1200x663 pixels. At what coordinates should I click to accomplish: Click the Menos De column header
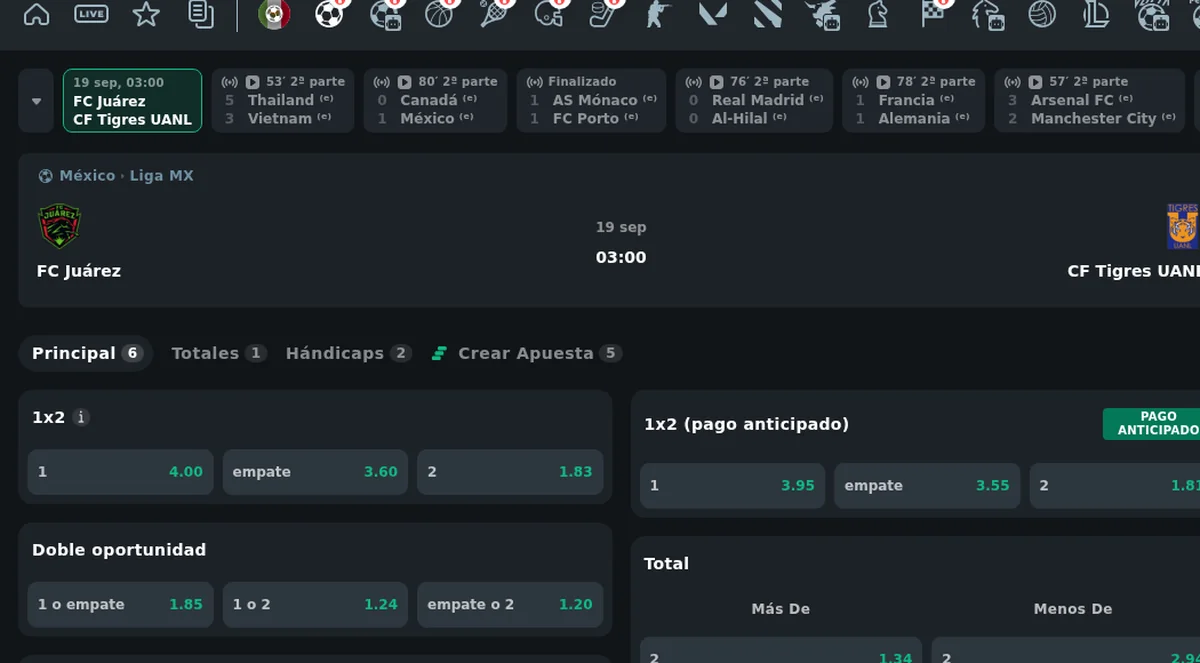[x=1073, y=609]
